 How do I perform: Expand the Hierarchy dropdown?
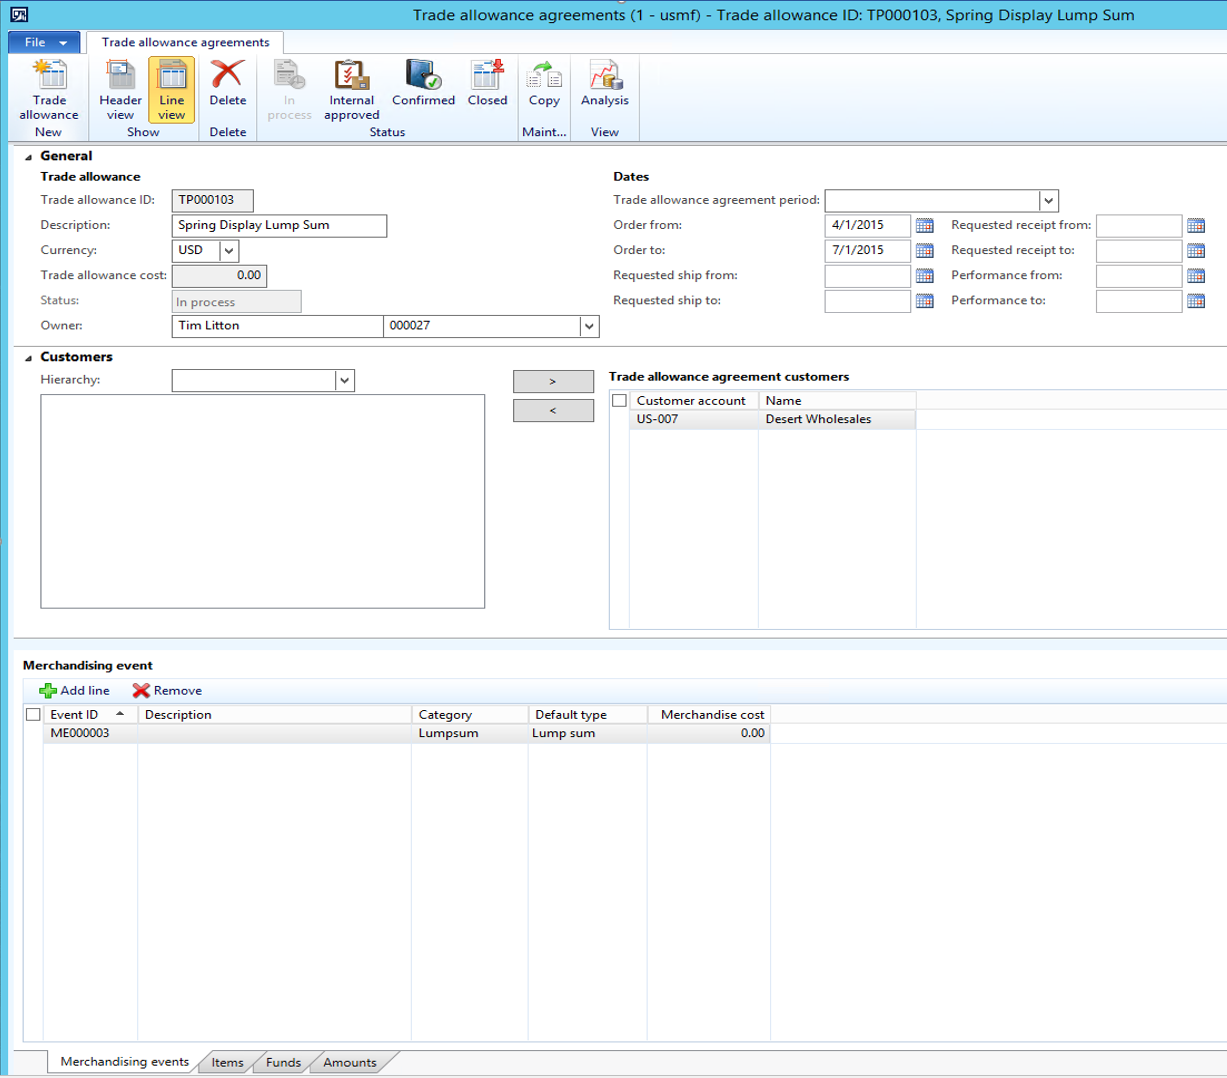click(x=344, y=381)
